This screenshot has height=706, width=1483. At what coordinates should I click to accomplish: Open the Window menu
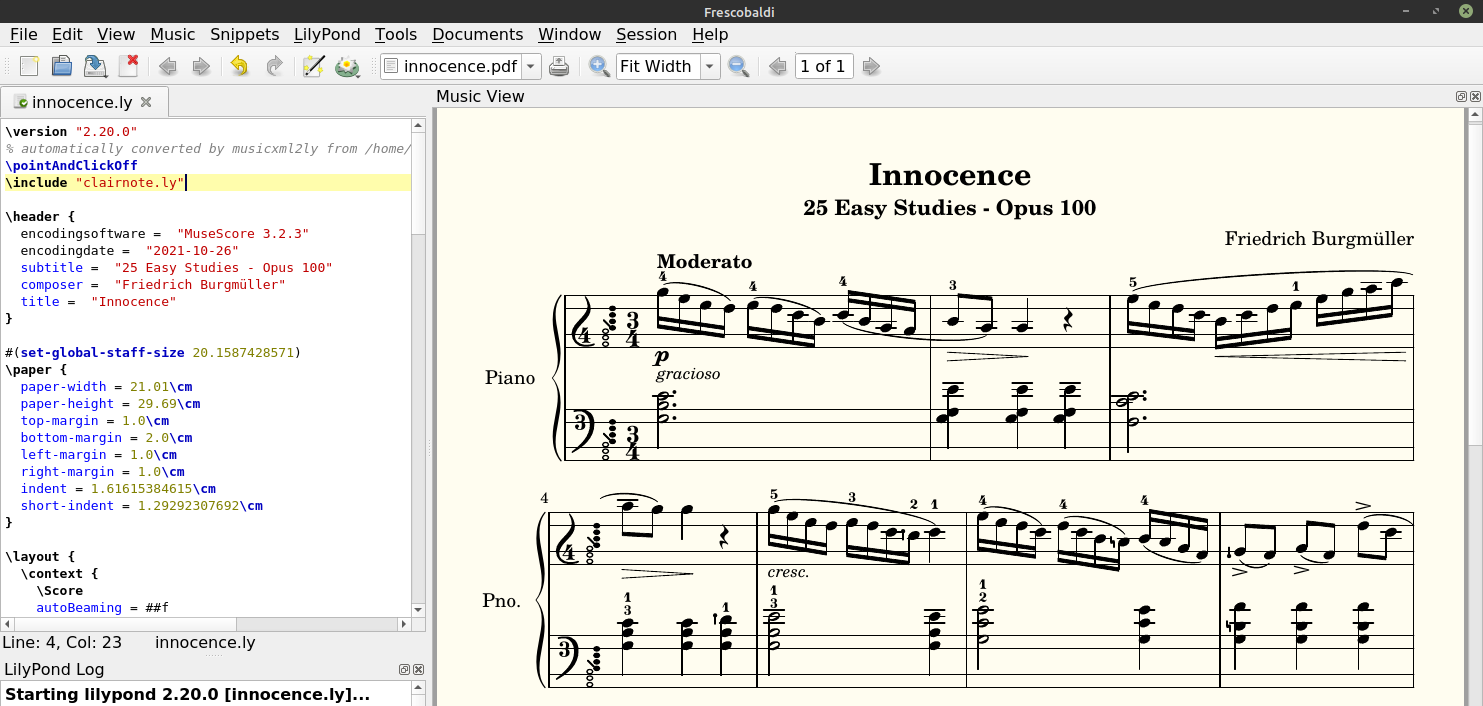click(x=570, y=34)
